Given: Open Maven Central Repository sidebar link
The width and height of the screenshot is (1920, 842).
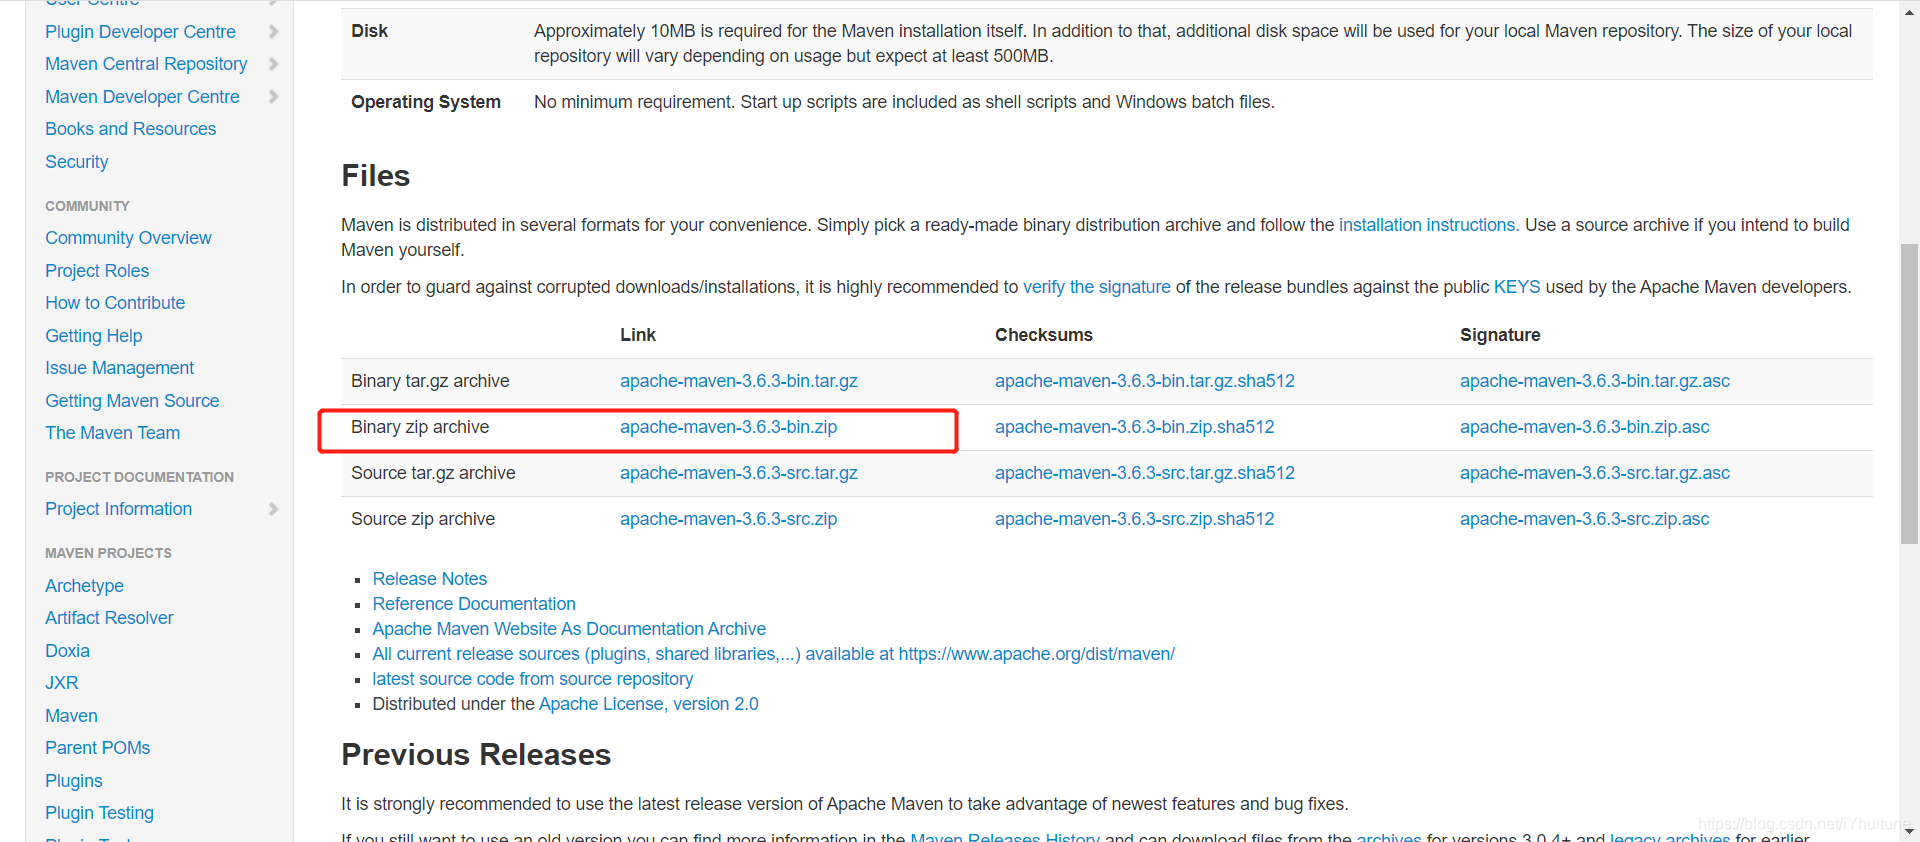Looking at the screenshot, I should (x=146, y=64).
